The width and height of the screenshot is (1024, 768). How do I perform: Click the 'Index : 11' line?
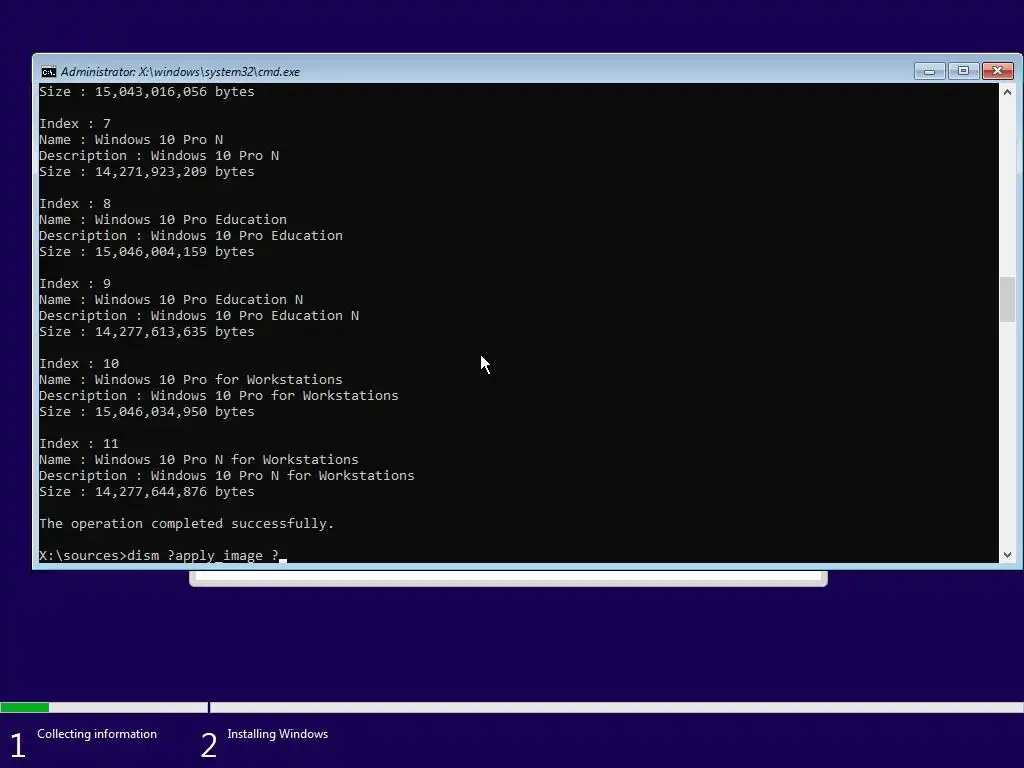78,443
